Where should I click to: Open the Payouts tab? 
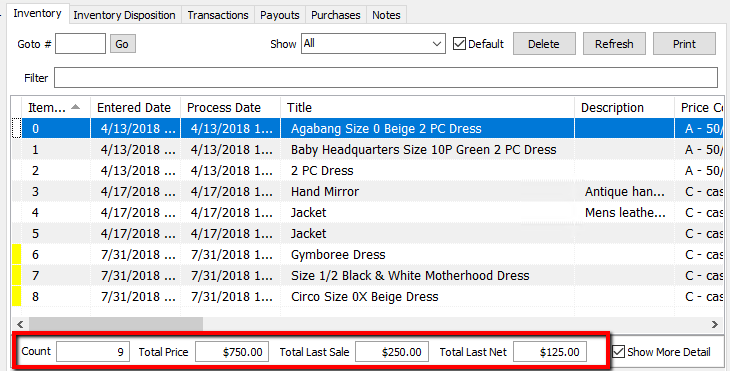[280, 15]
